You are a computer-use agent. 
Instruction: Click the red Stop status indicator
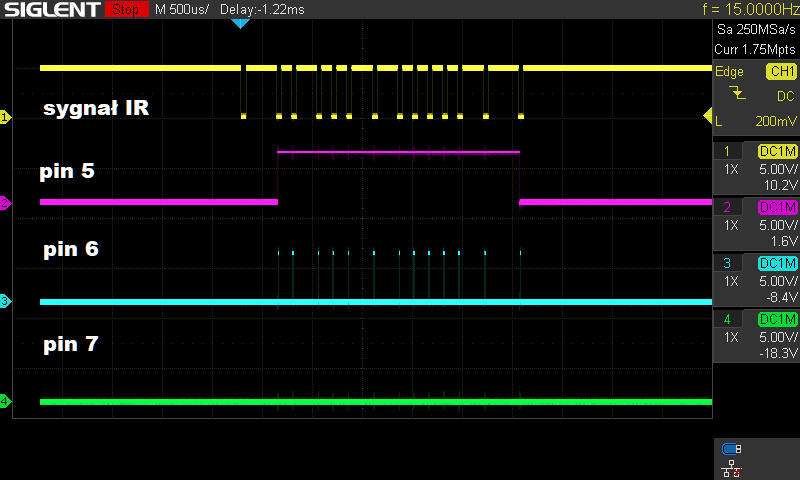[127, 9]
